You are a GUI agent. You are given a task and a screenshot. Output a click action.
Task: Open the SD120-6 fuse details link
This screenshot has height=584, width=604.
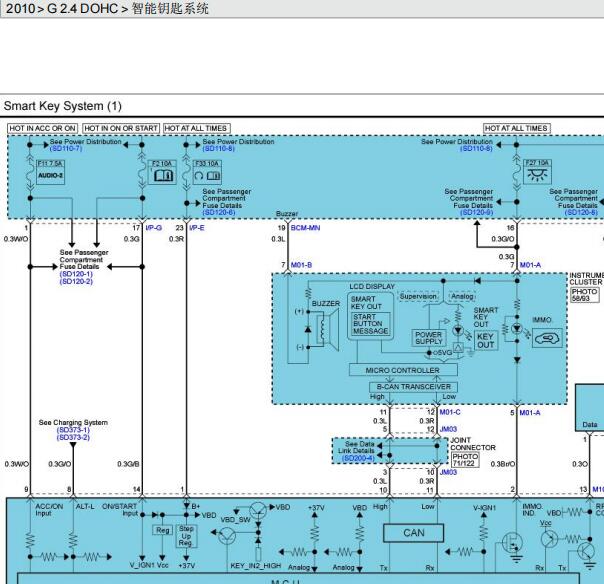pos(219,212)
